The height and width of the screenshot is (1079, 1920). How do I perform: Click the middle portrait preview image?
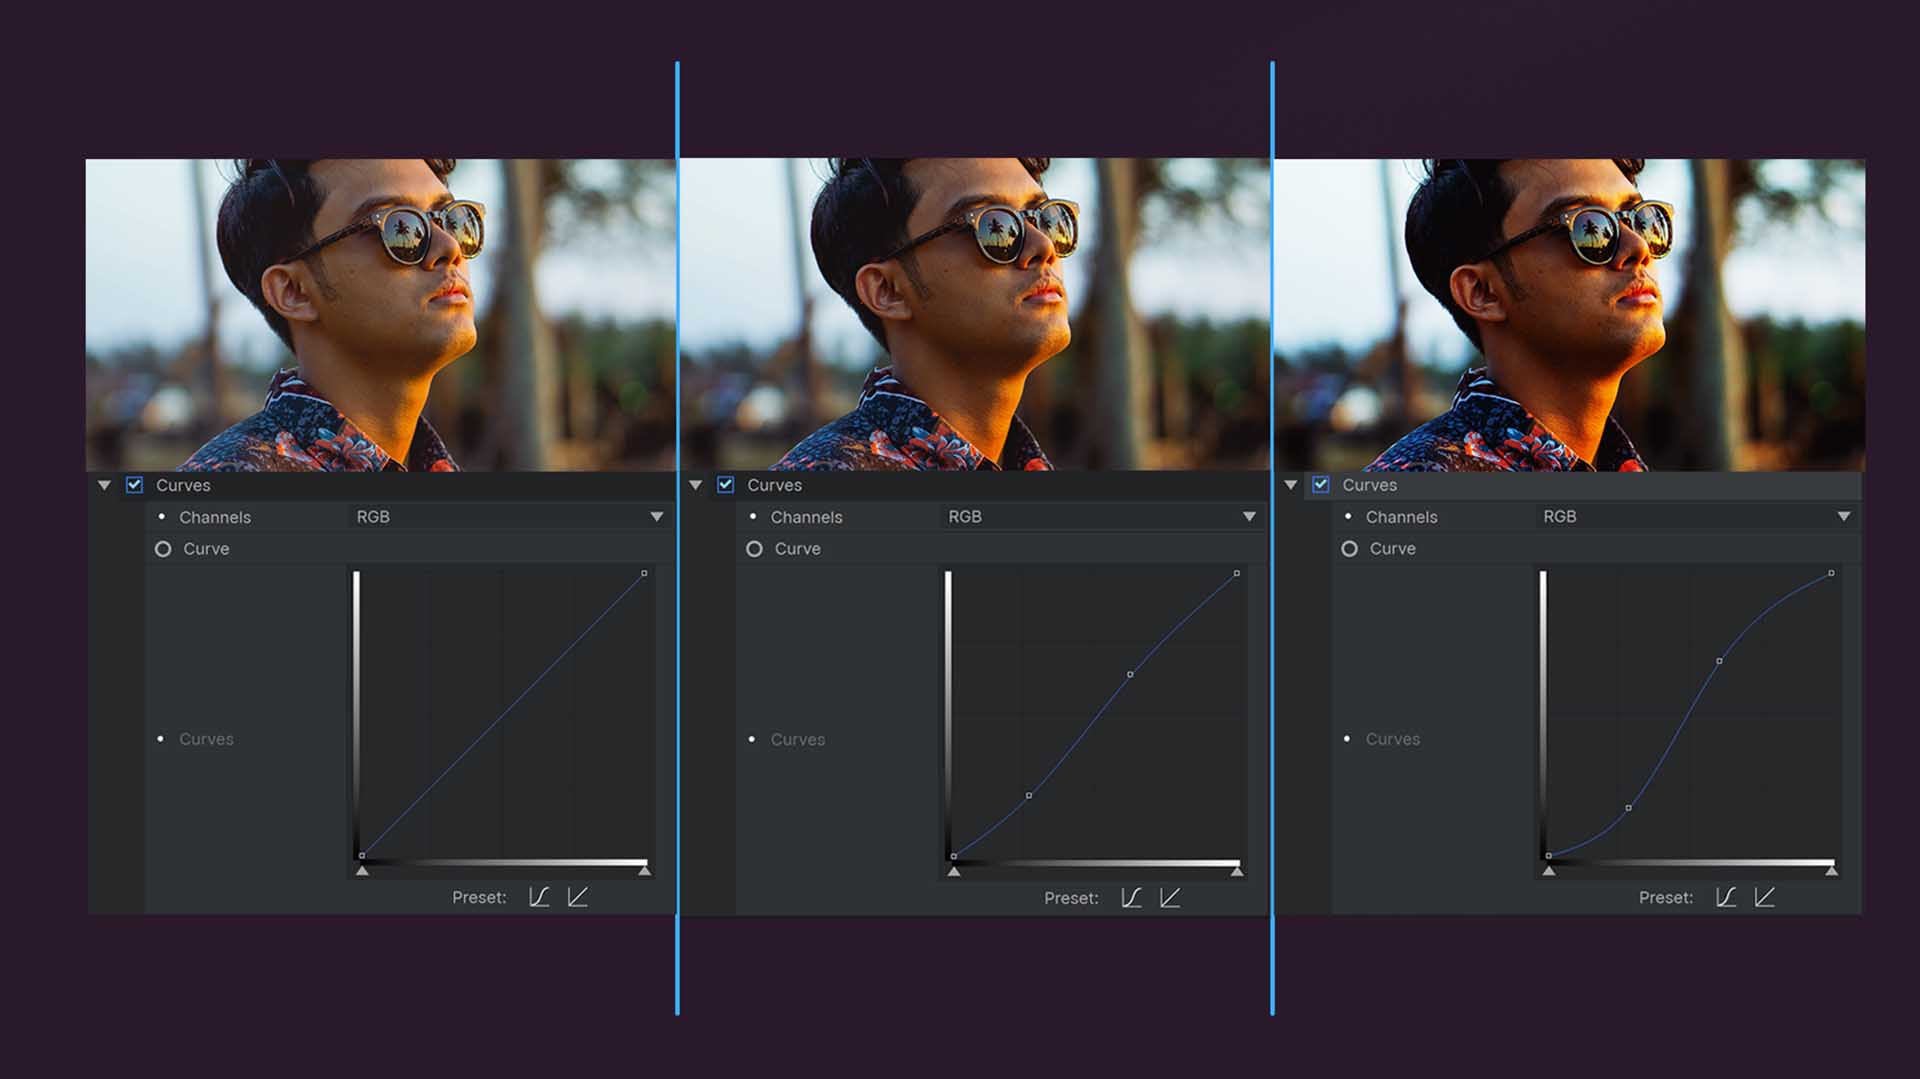tap(975, 315)
